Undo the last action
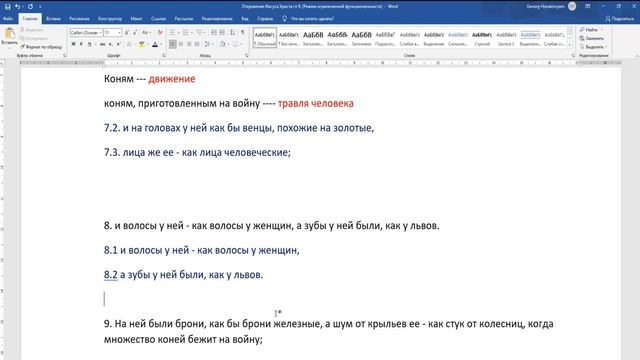Screen dimensions: 640x360 (17, 7)
